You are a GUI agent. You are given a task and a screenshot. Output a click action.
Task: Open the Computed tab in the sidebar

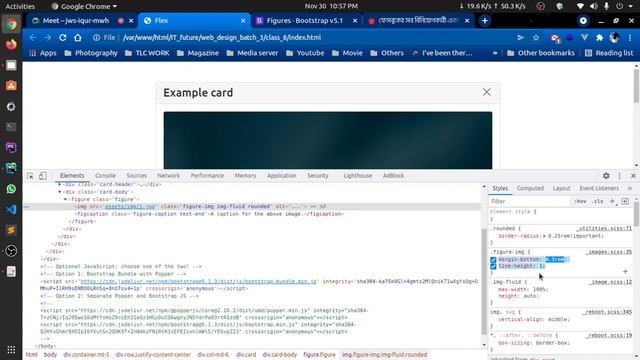530,188
